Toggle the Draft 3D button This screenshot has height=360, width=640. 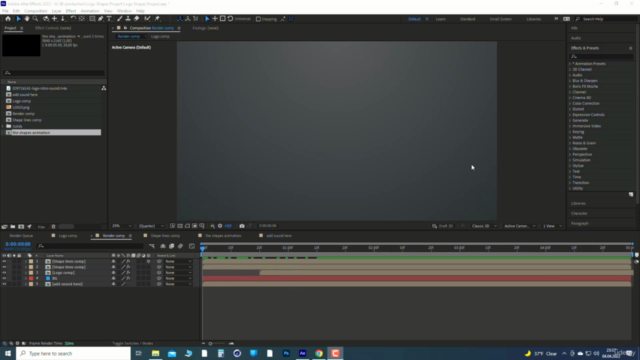pyautogui.click(x=442, y=226)
